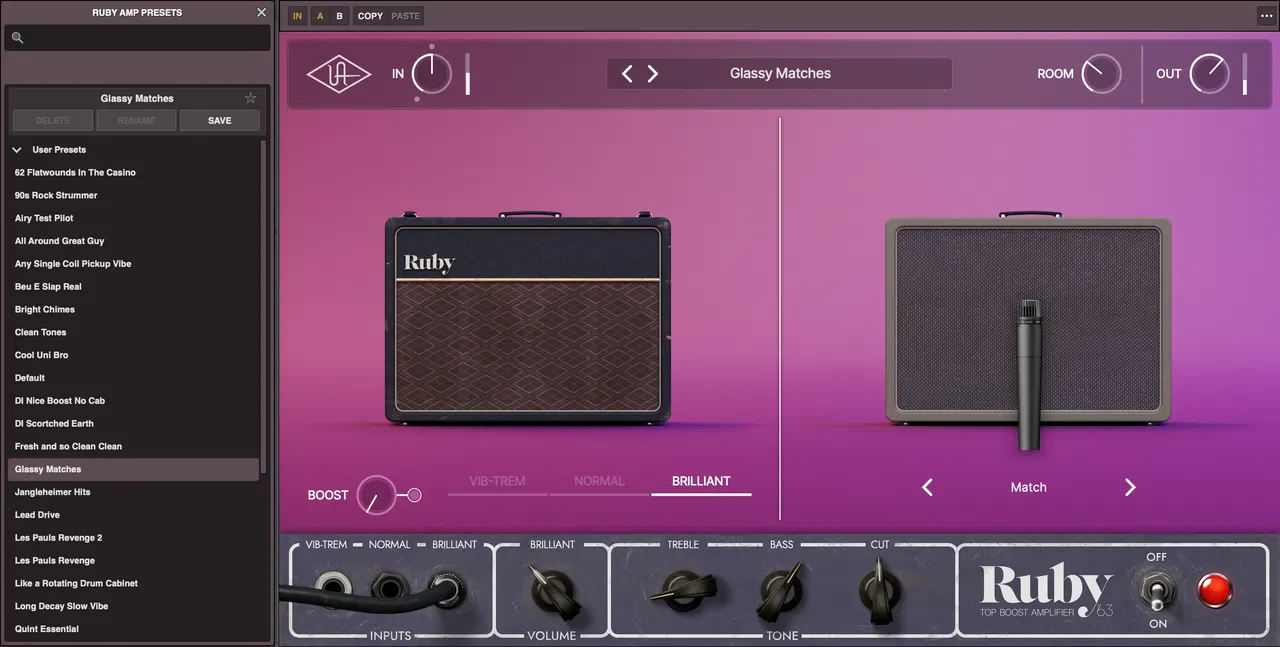1280x647 pixels.
Task: Adjust the BASS knob
Action: pos(781,590)
